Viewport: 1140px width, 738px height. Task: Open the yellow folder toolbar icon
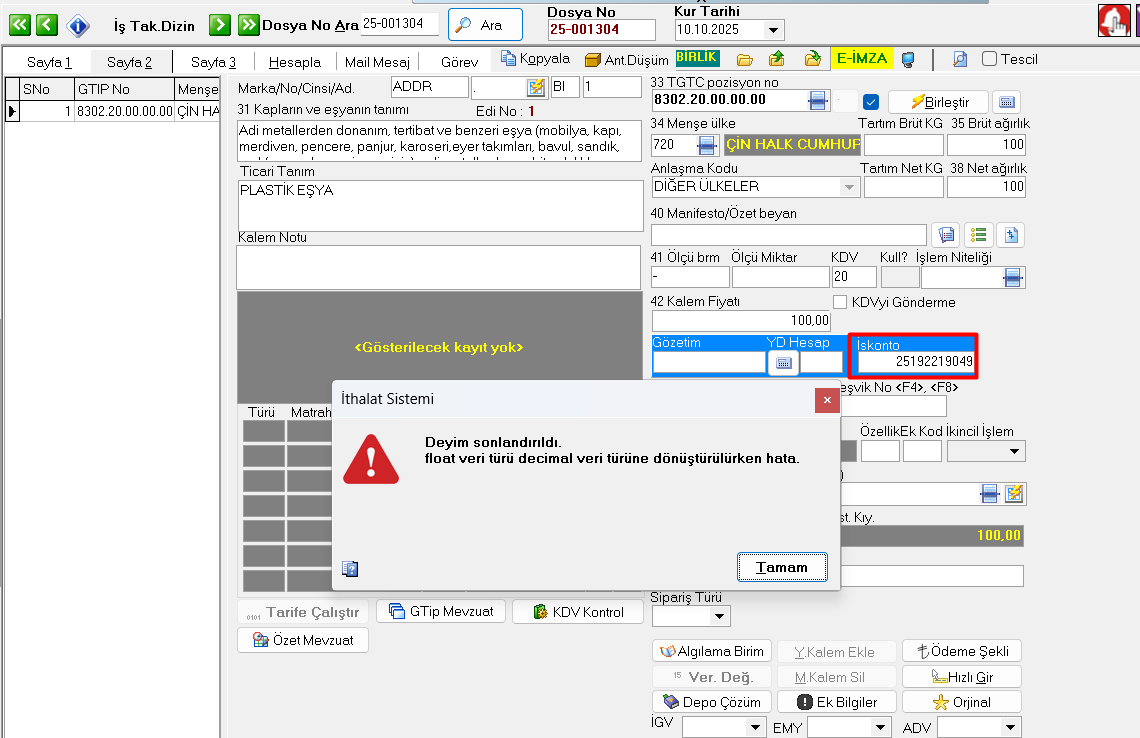coord(744,59)
